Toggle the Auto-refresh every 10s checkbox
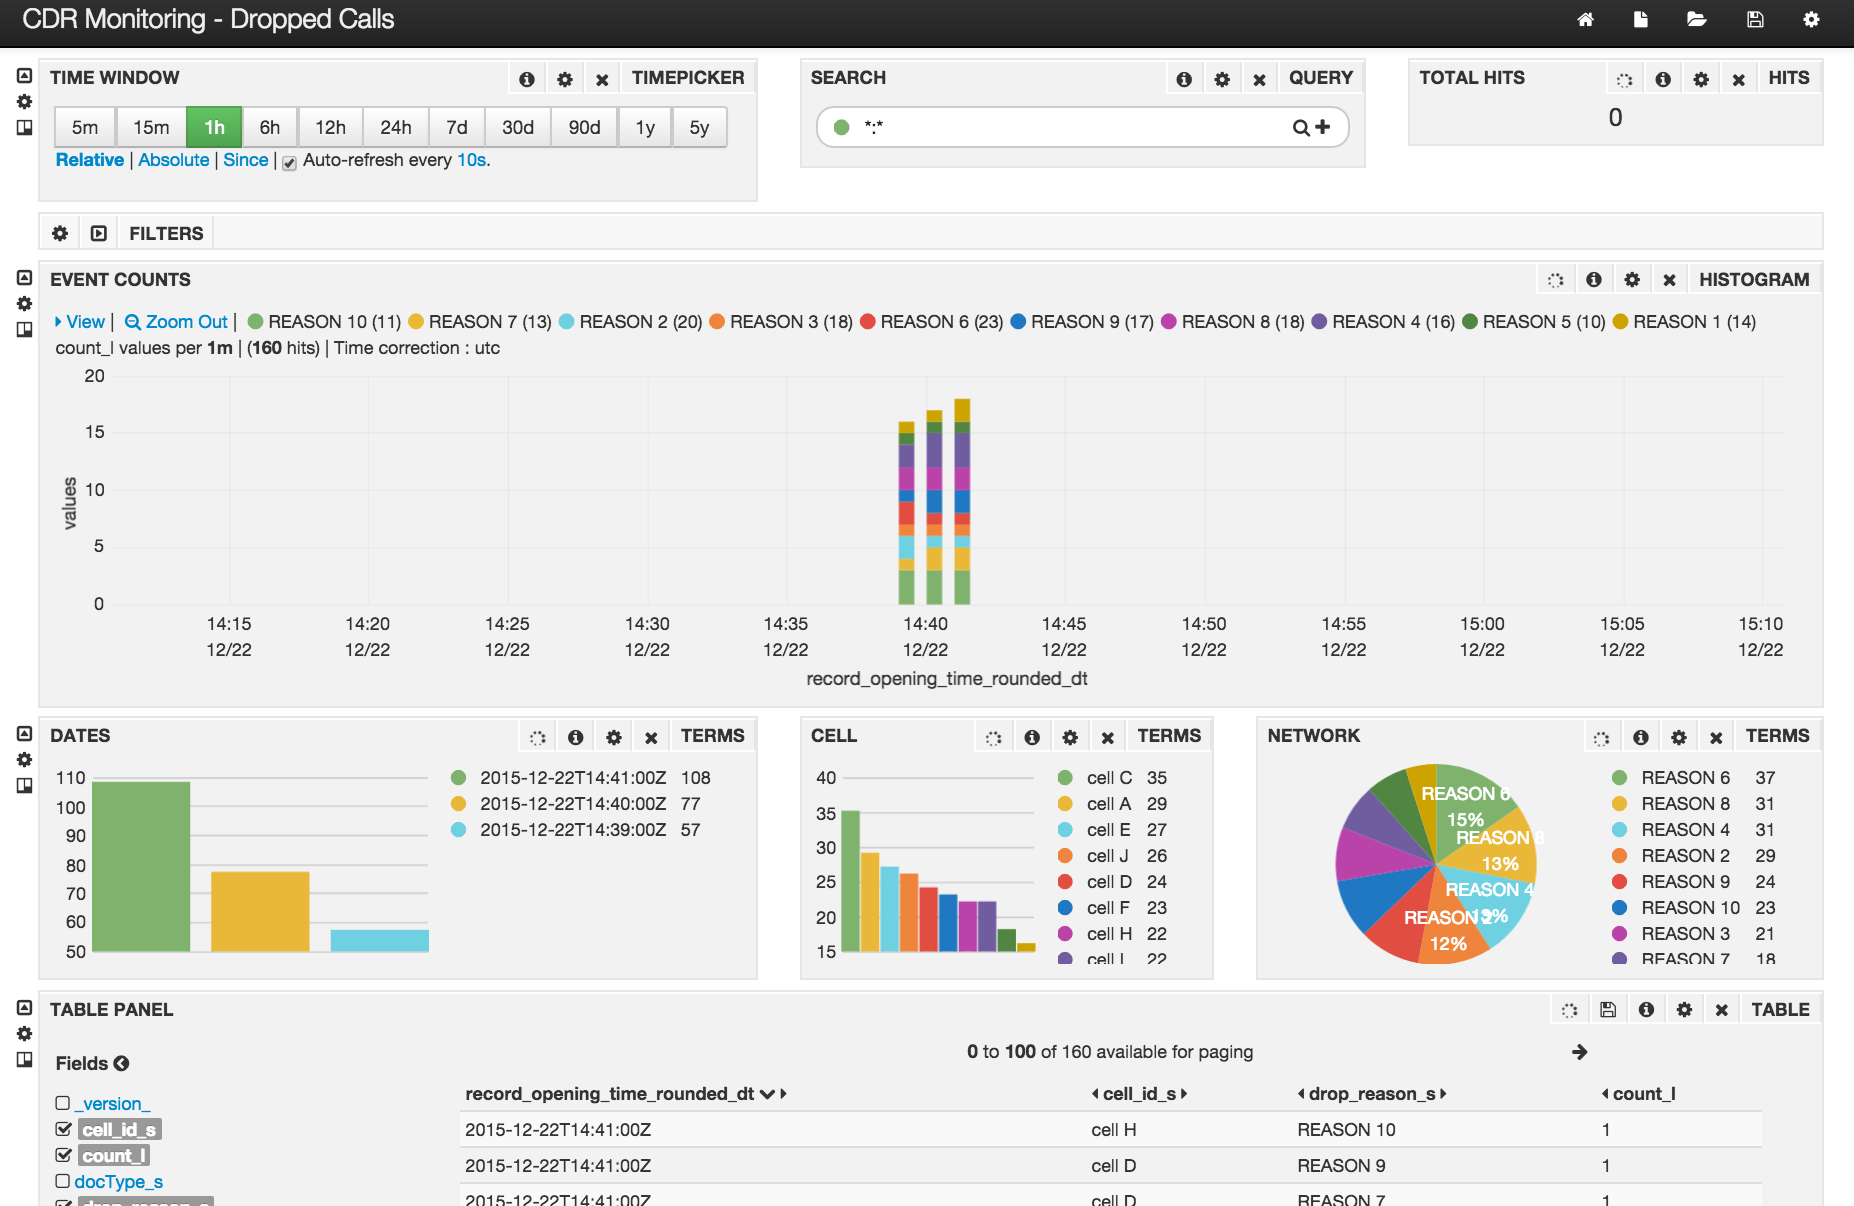 point(288,162)
